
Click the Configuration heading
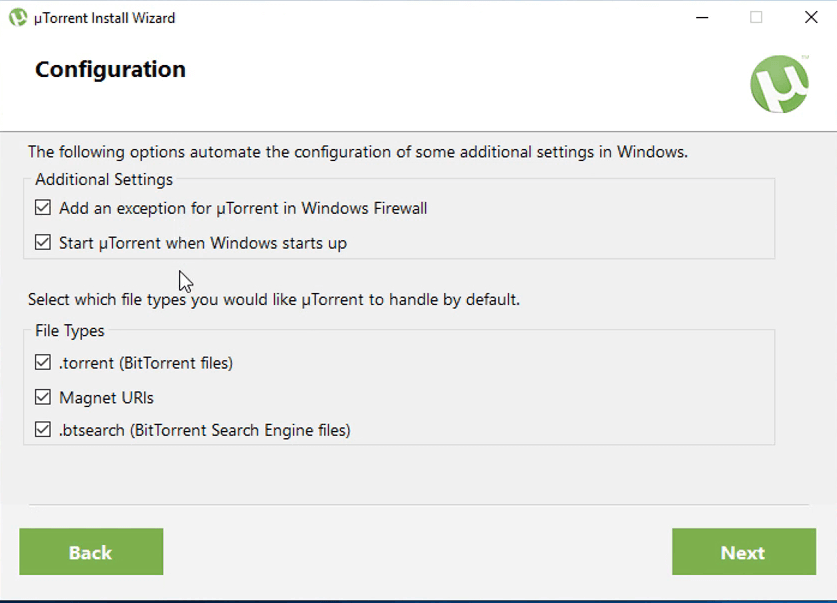110,69
